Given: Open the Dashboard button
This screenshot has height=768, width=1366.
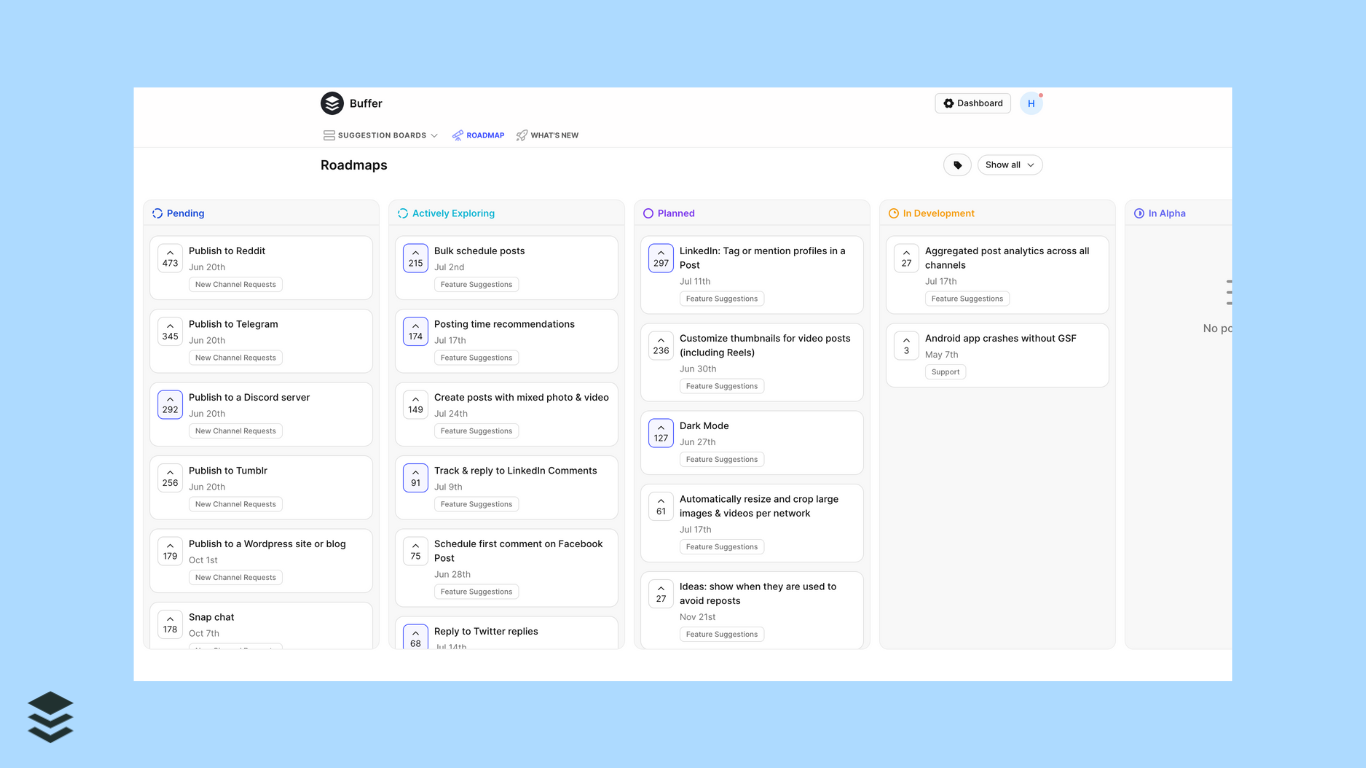Looking at the screenshot, I should pyautogui.click(x=973, y=103).
